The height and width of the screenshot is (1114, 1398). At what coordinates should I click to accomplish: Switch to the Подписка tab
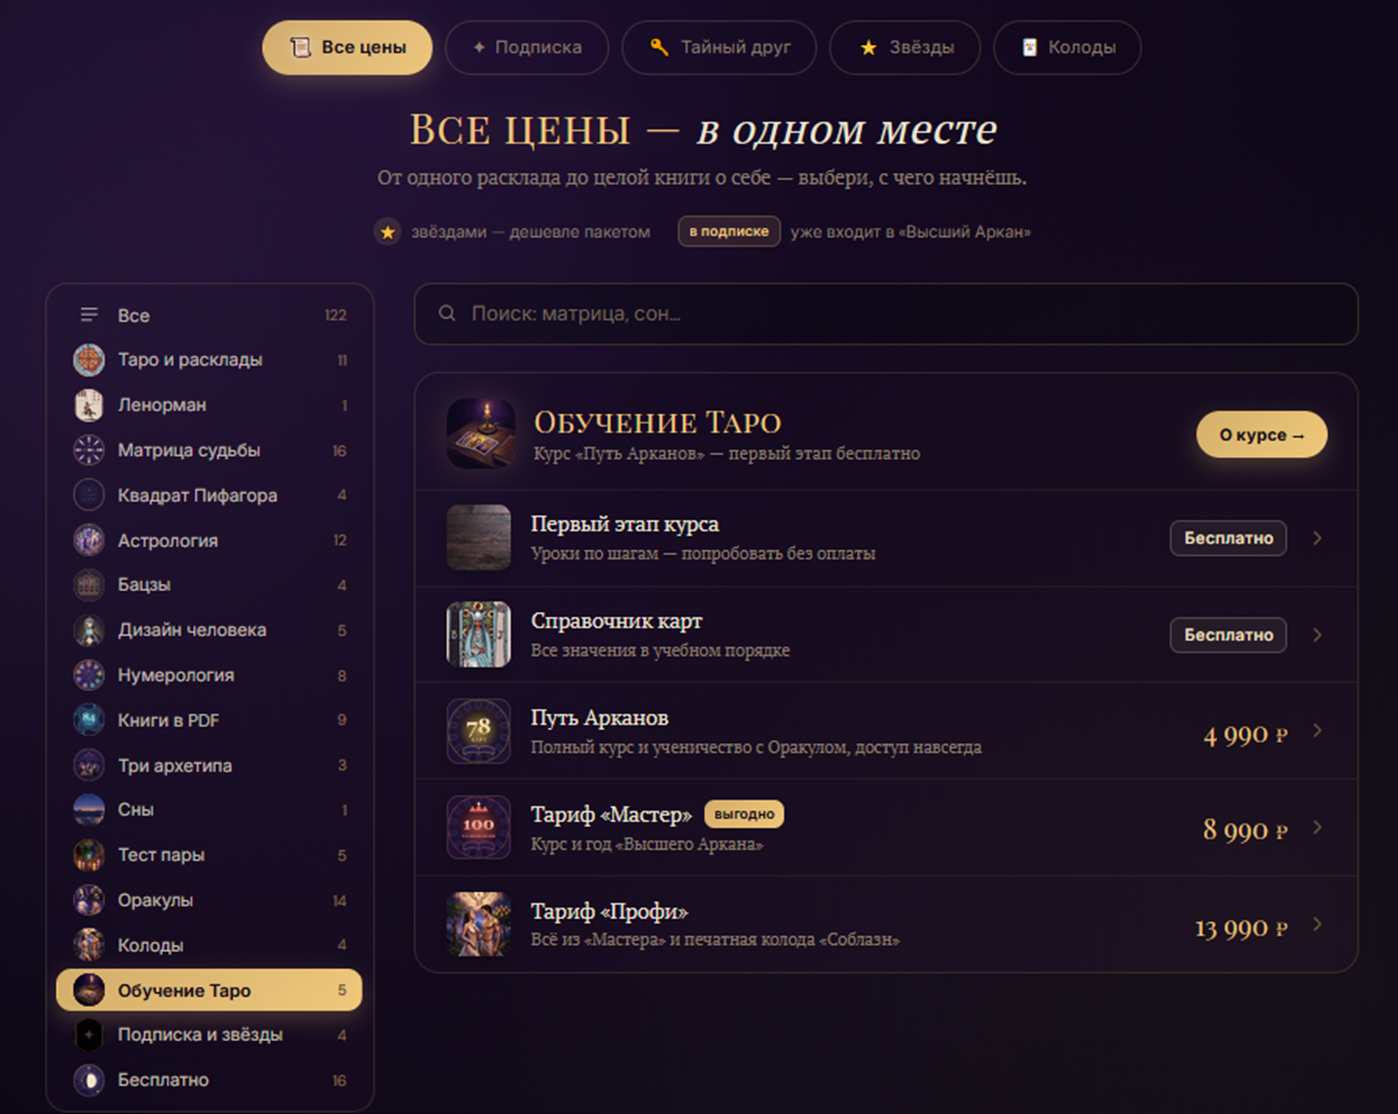tap(527, 47)
